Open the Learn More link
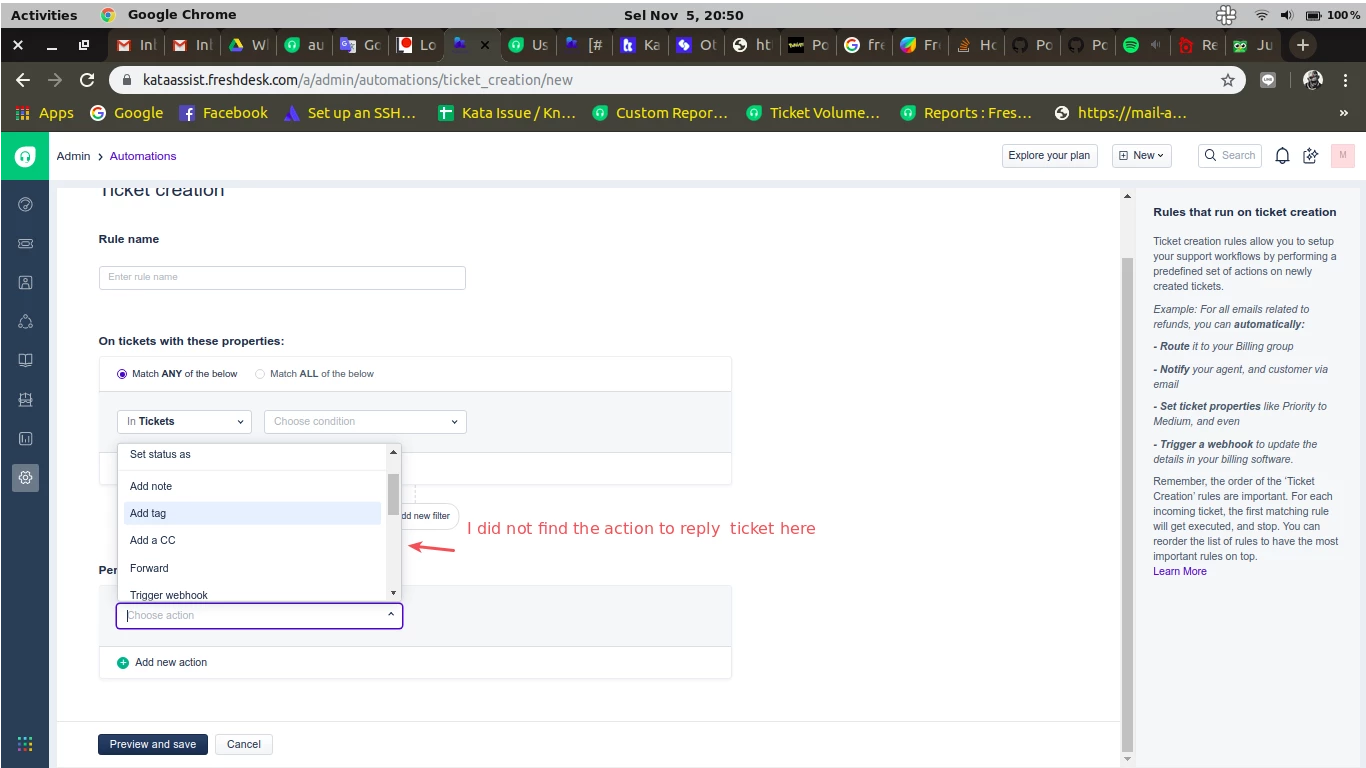 pyautogui.click(x=1180, y=571)
